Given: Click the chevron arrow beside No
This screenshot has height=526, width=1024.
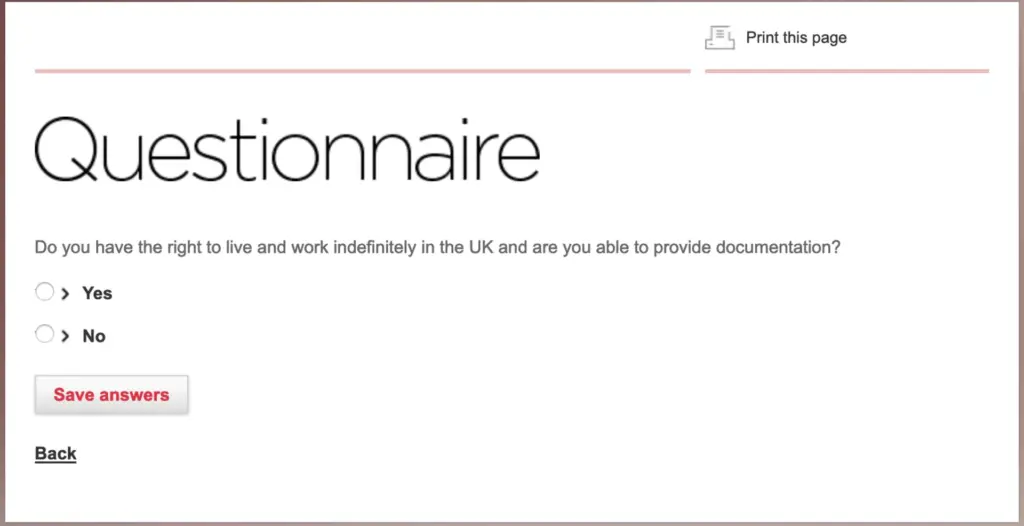Looking at the screenshot, I should (65, 336).
